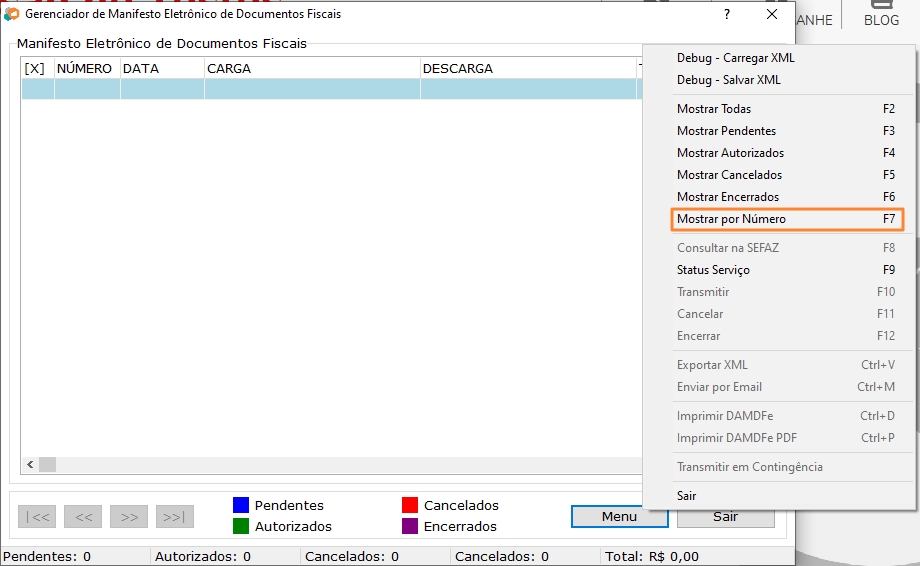Choose Mostrar Todas from the menu
This screenshot has height=566, width=920.
point(714,109)
